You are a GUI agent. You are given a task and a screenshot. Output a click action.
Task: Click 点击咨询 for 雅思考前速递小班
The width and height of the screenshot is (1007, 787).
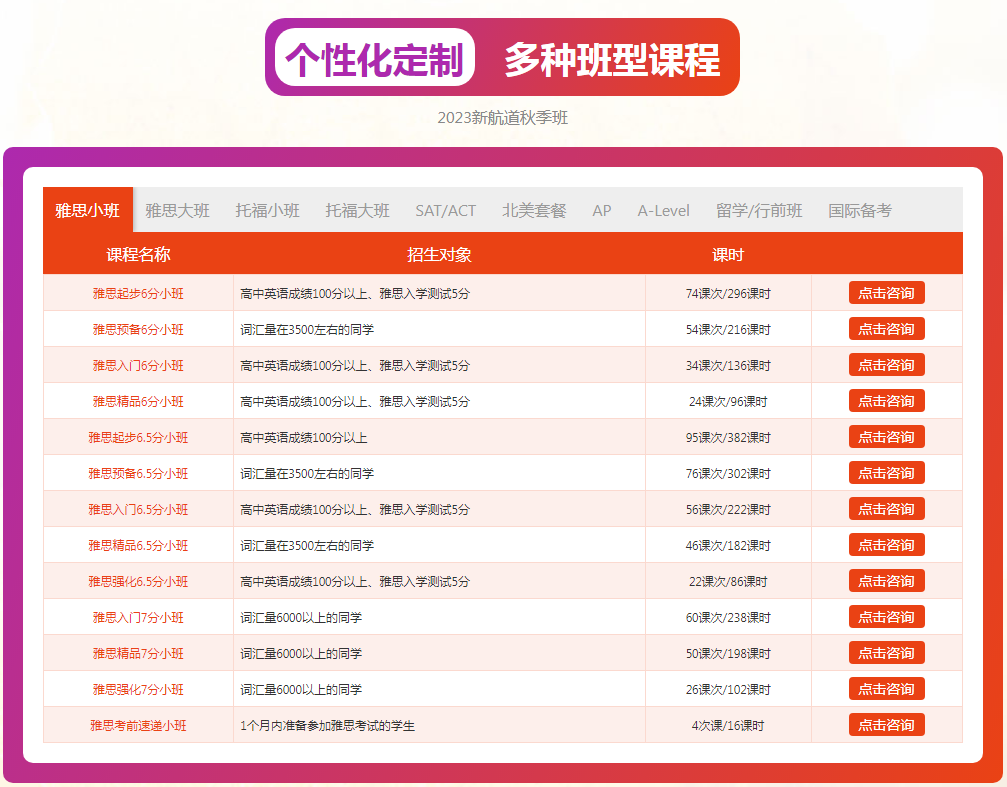pyautogui.click(x=886, y=725)
